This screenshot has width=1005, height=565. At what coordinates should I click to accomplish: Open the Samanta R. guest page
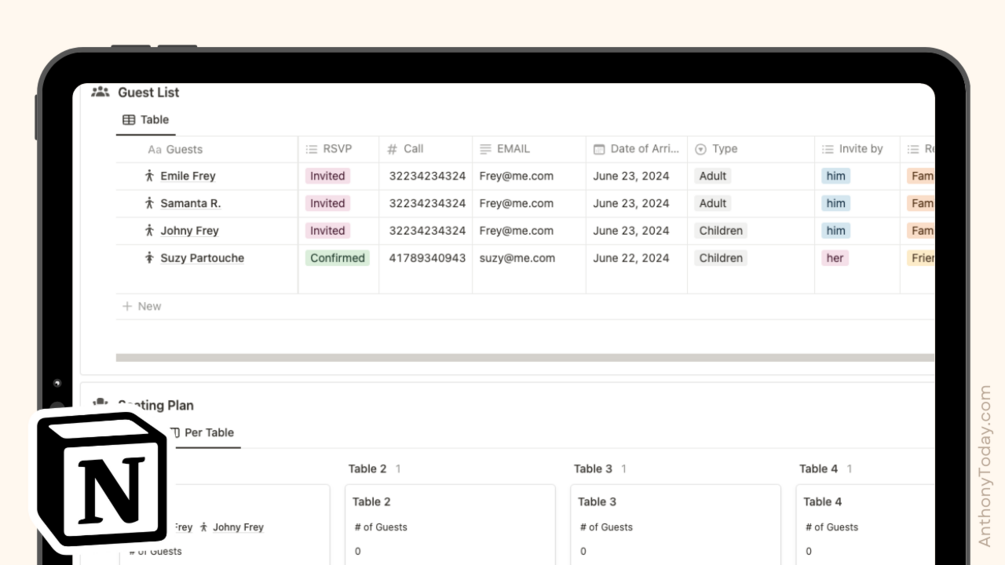[x=190, y=203]
